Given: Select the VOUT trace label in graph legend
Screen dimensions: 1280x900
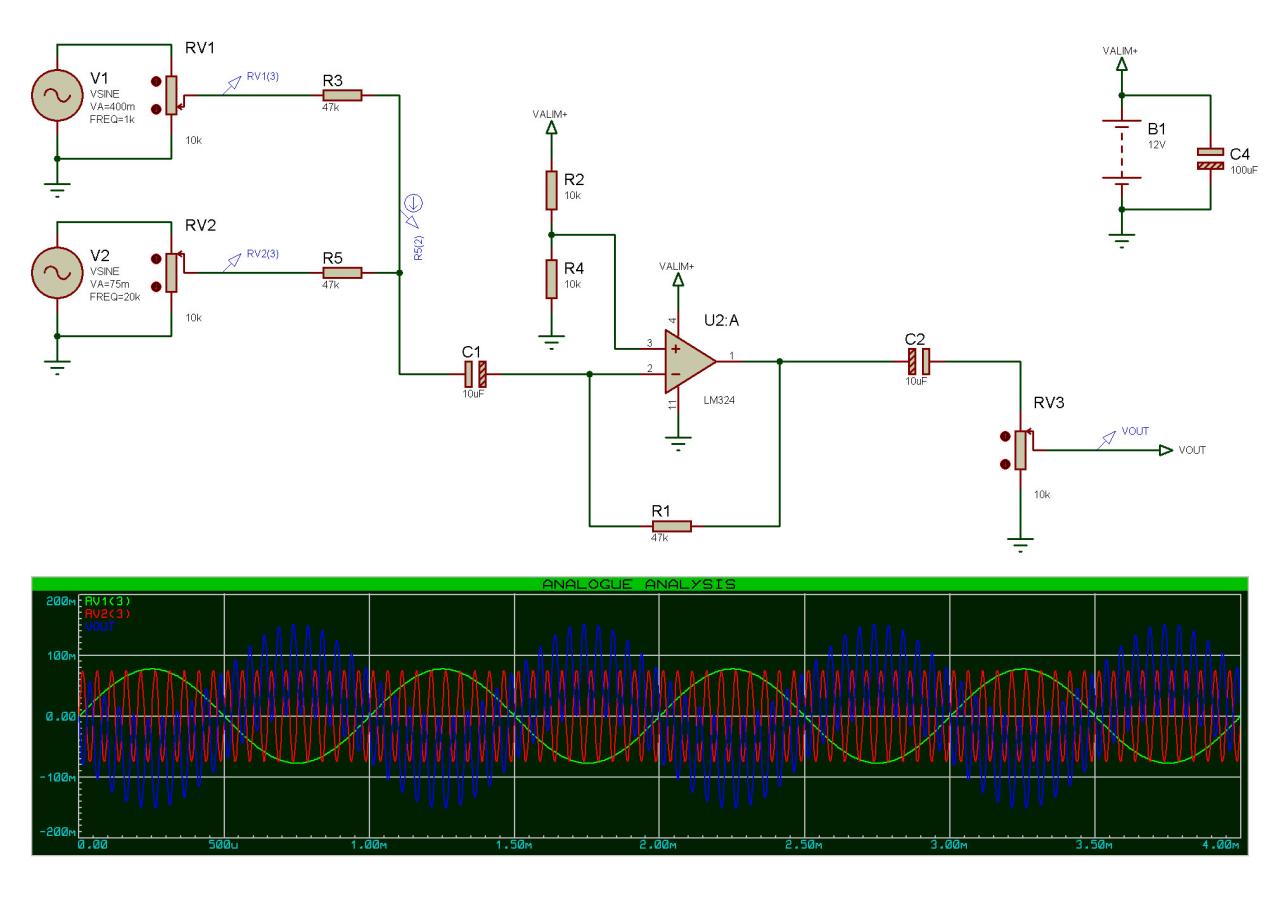Looking at the screenshot, I should pyautogui.click(x=98, y=626).
